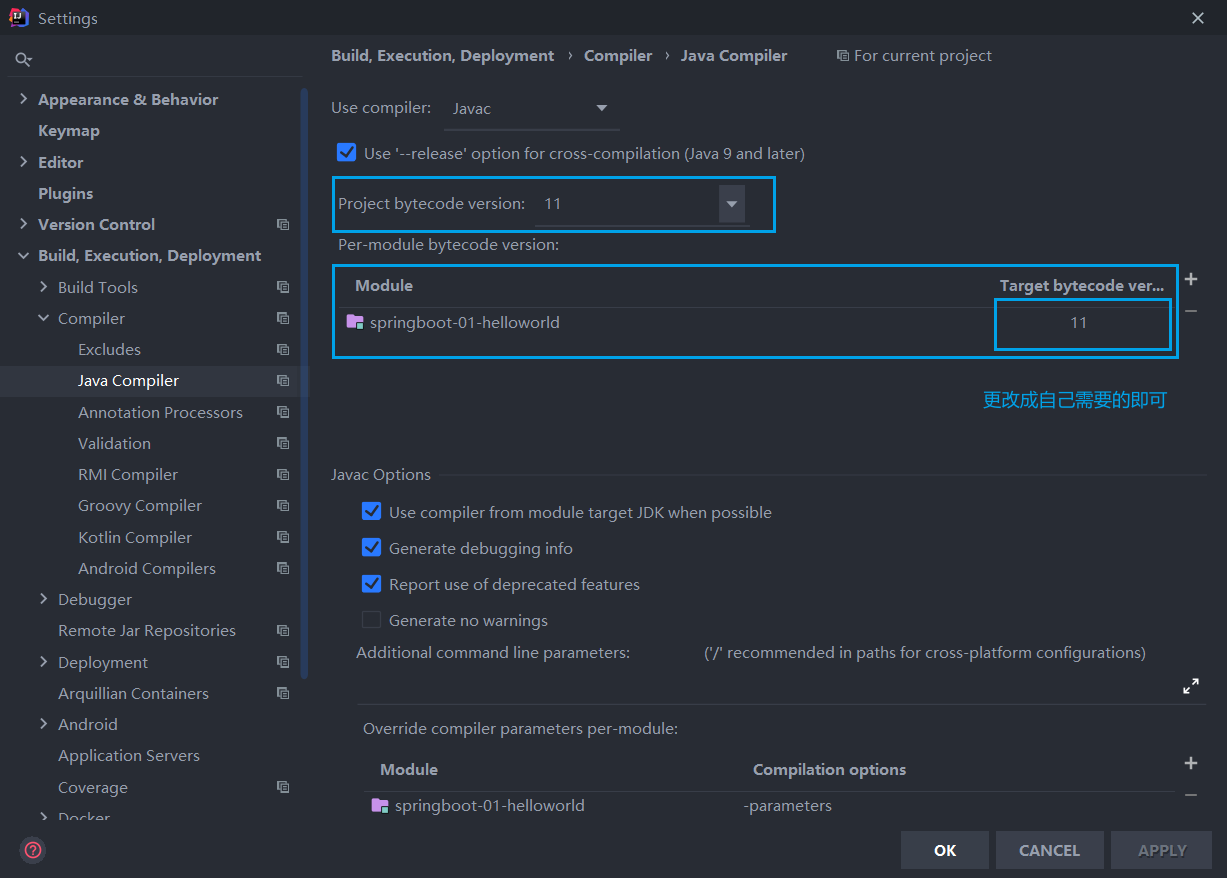
Task: Disable Generate debugging info
Action: click(372, 548)
